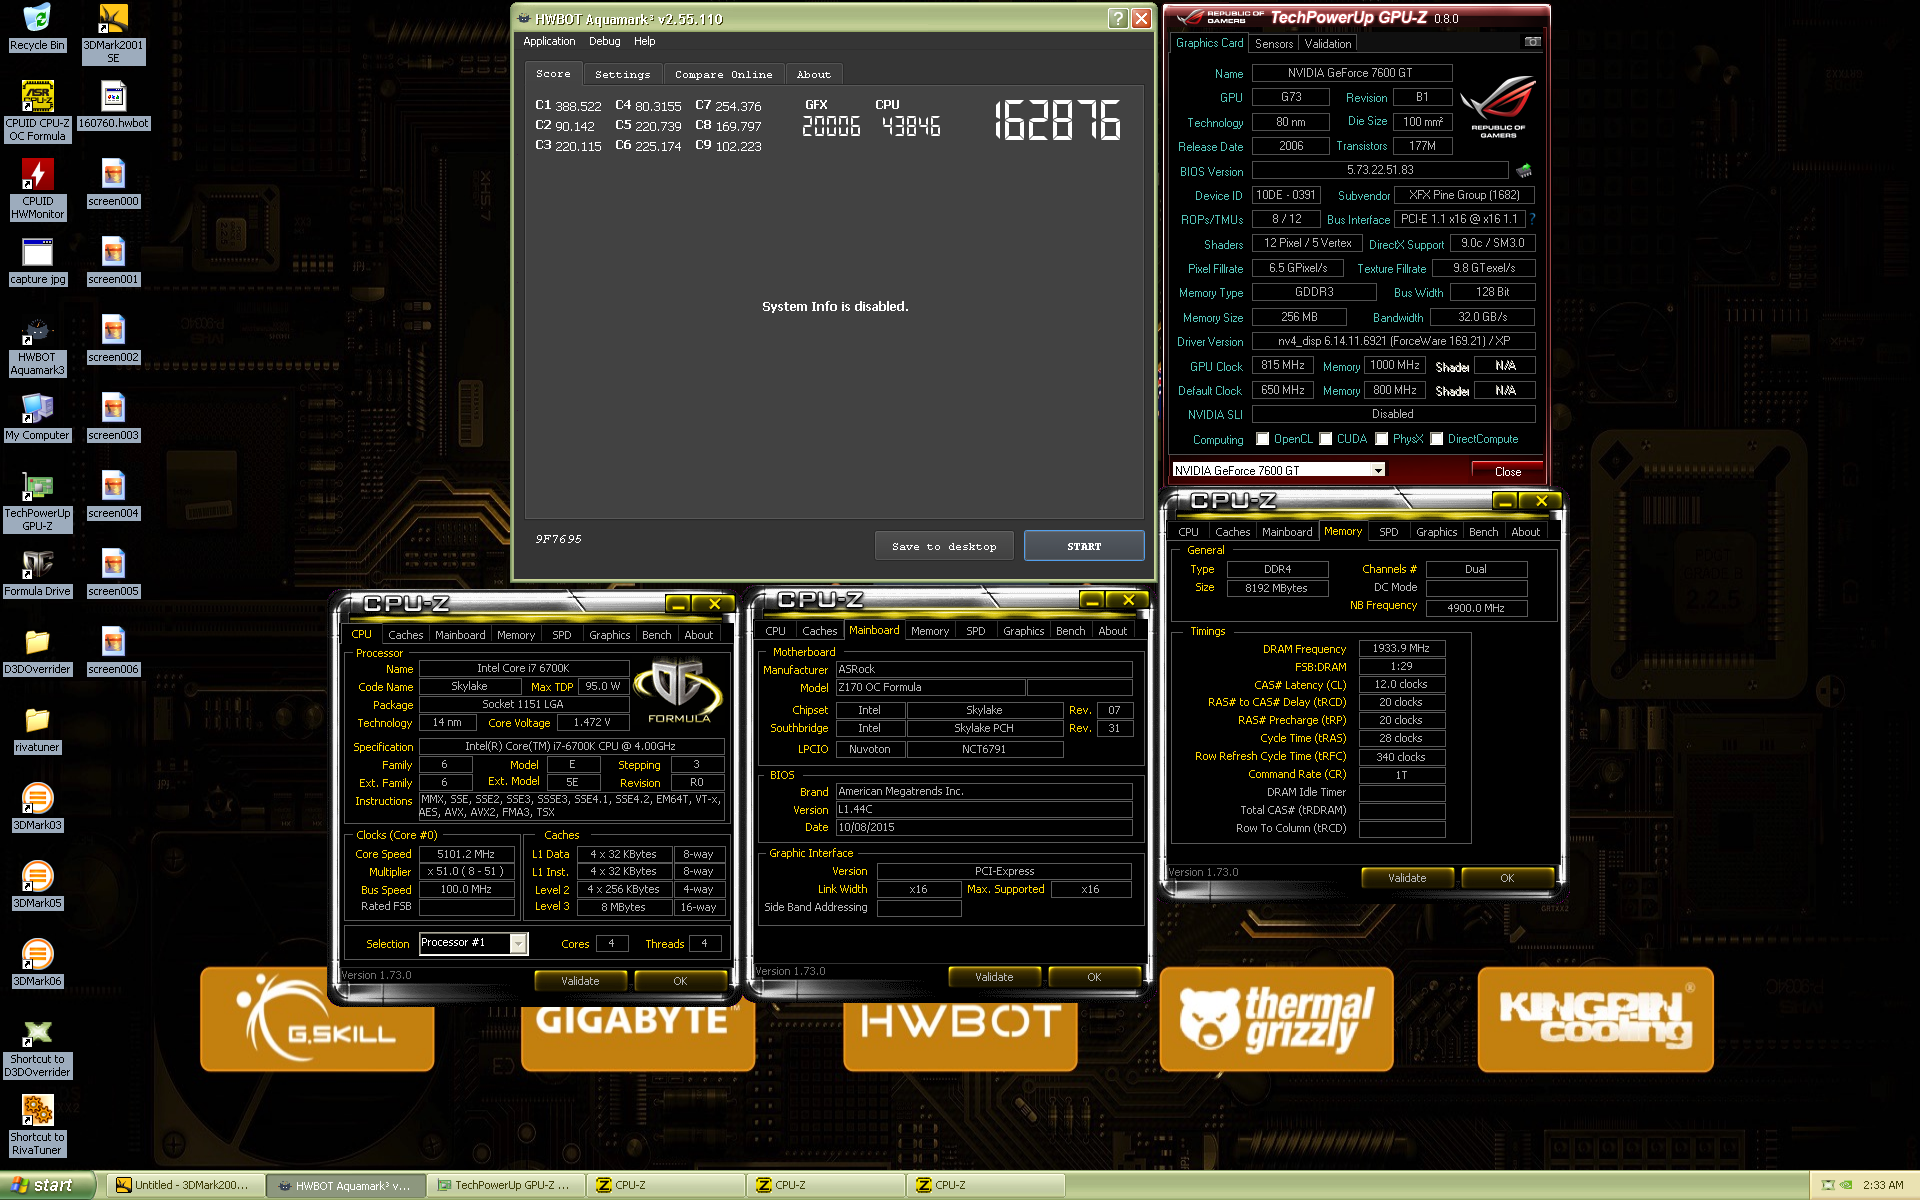Switch to Sensors tab in GPU-Z
The width and height of the screenshot is (1920, 1200).
click(1274, 44)
